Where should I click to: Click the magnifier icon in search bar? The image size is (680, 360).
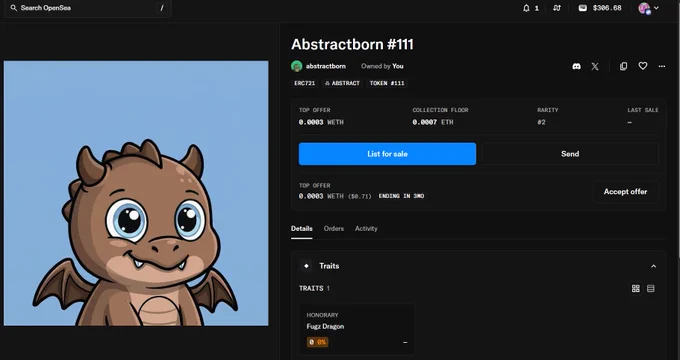click(13, 8)
